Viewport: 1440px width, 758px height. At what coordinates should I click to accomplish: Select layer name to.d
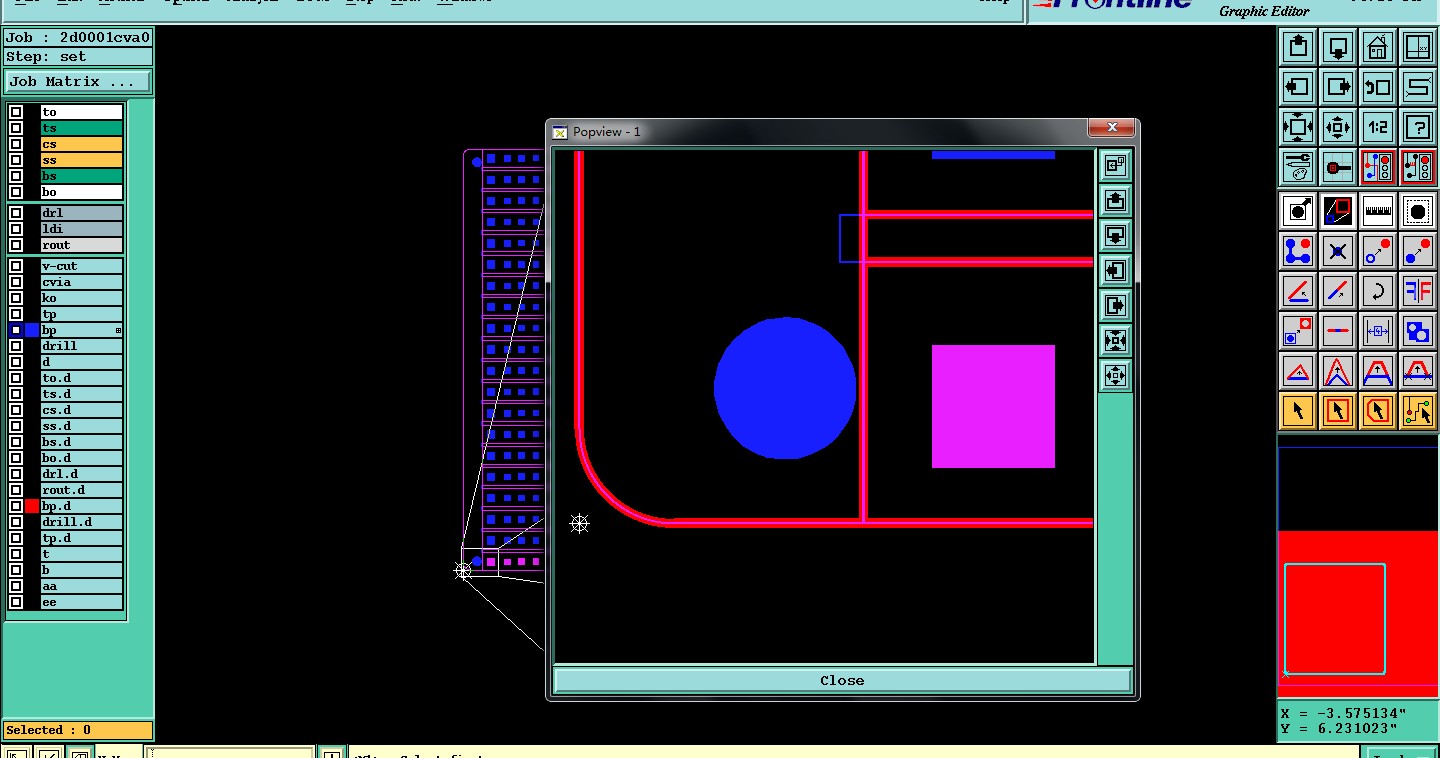pyautogui.click(x=82, y=378)
